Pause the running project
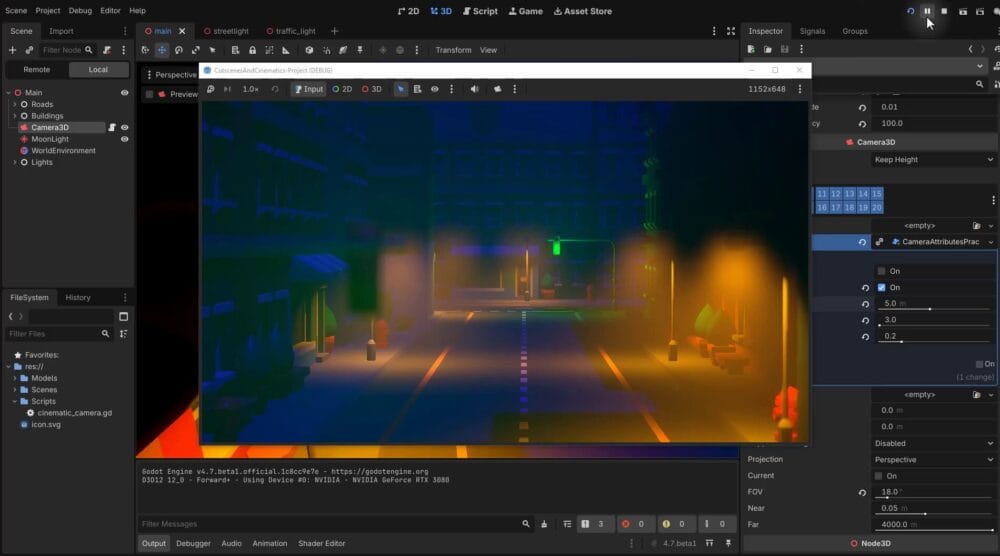Image resolution: width=1000 pixels, height=556 pixels. 927,11
